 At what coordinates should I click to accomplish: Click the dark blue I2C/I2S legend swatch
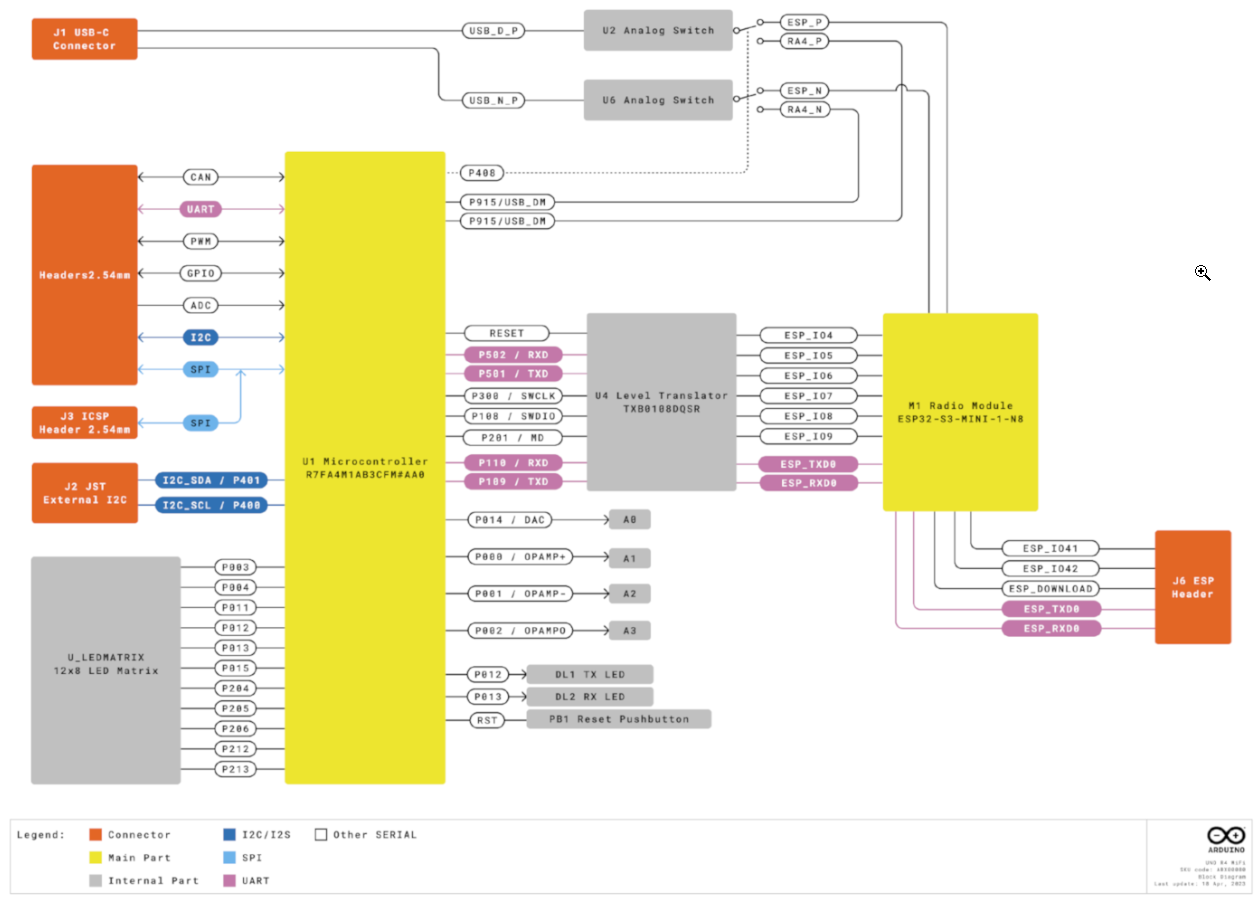231,835
